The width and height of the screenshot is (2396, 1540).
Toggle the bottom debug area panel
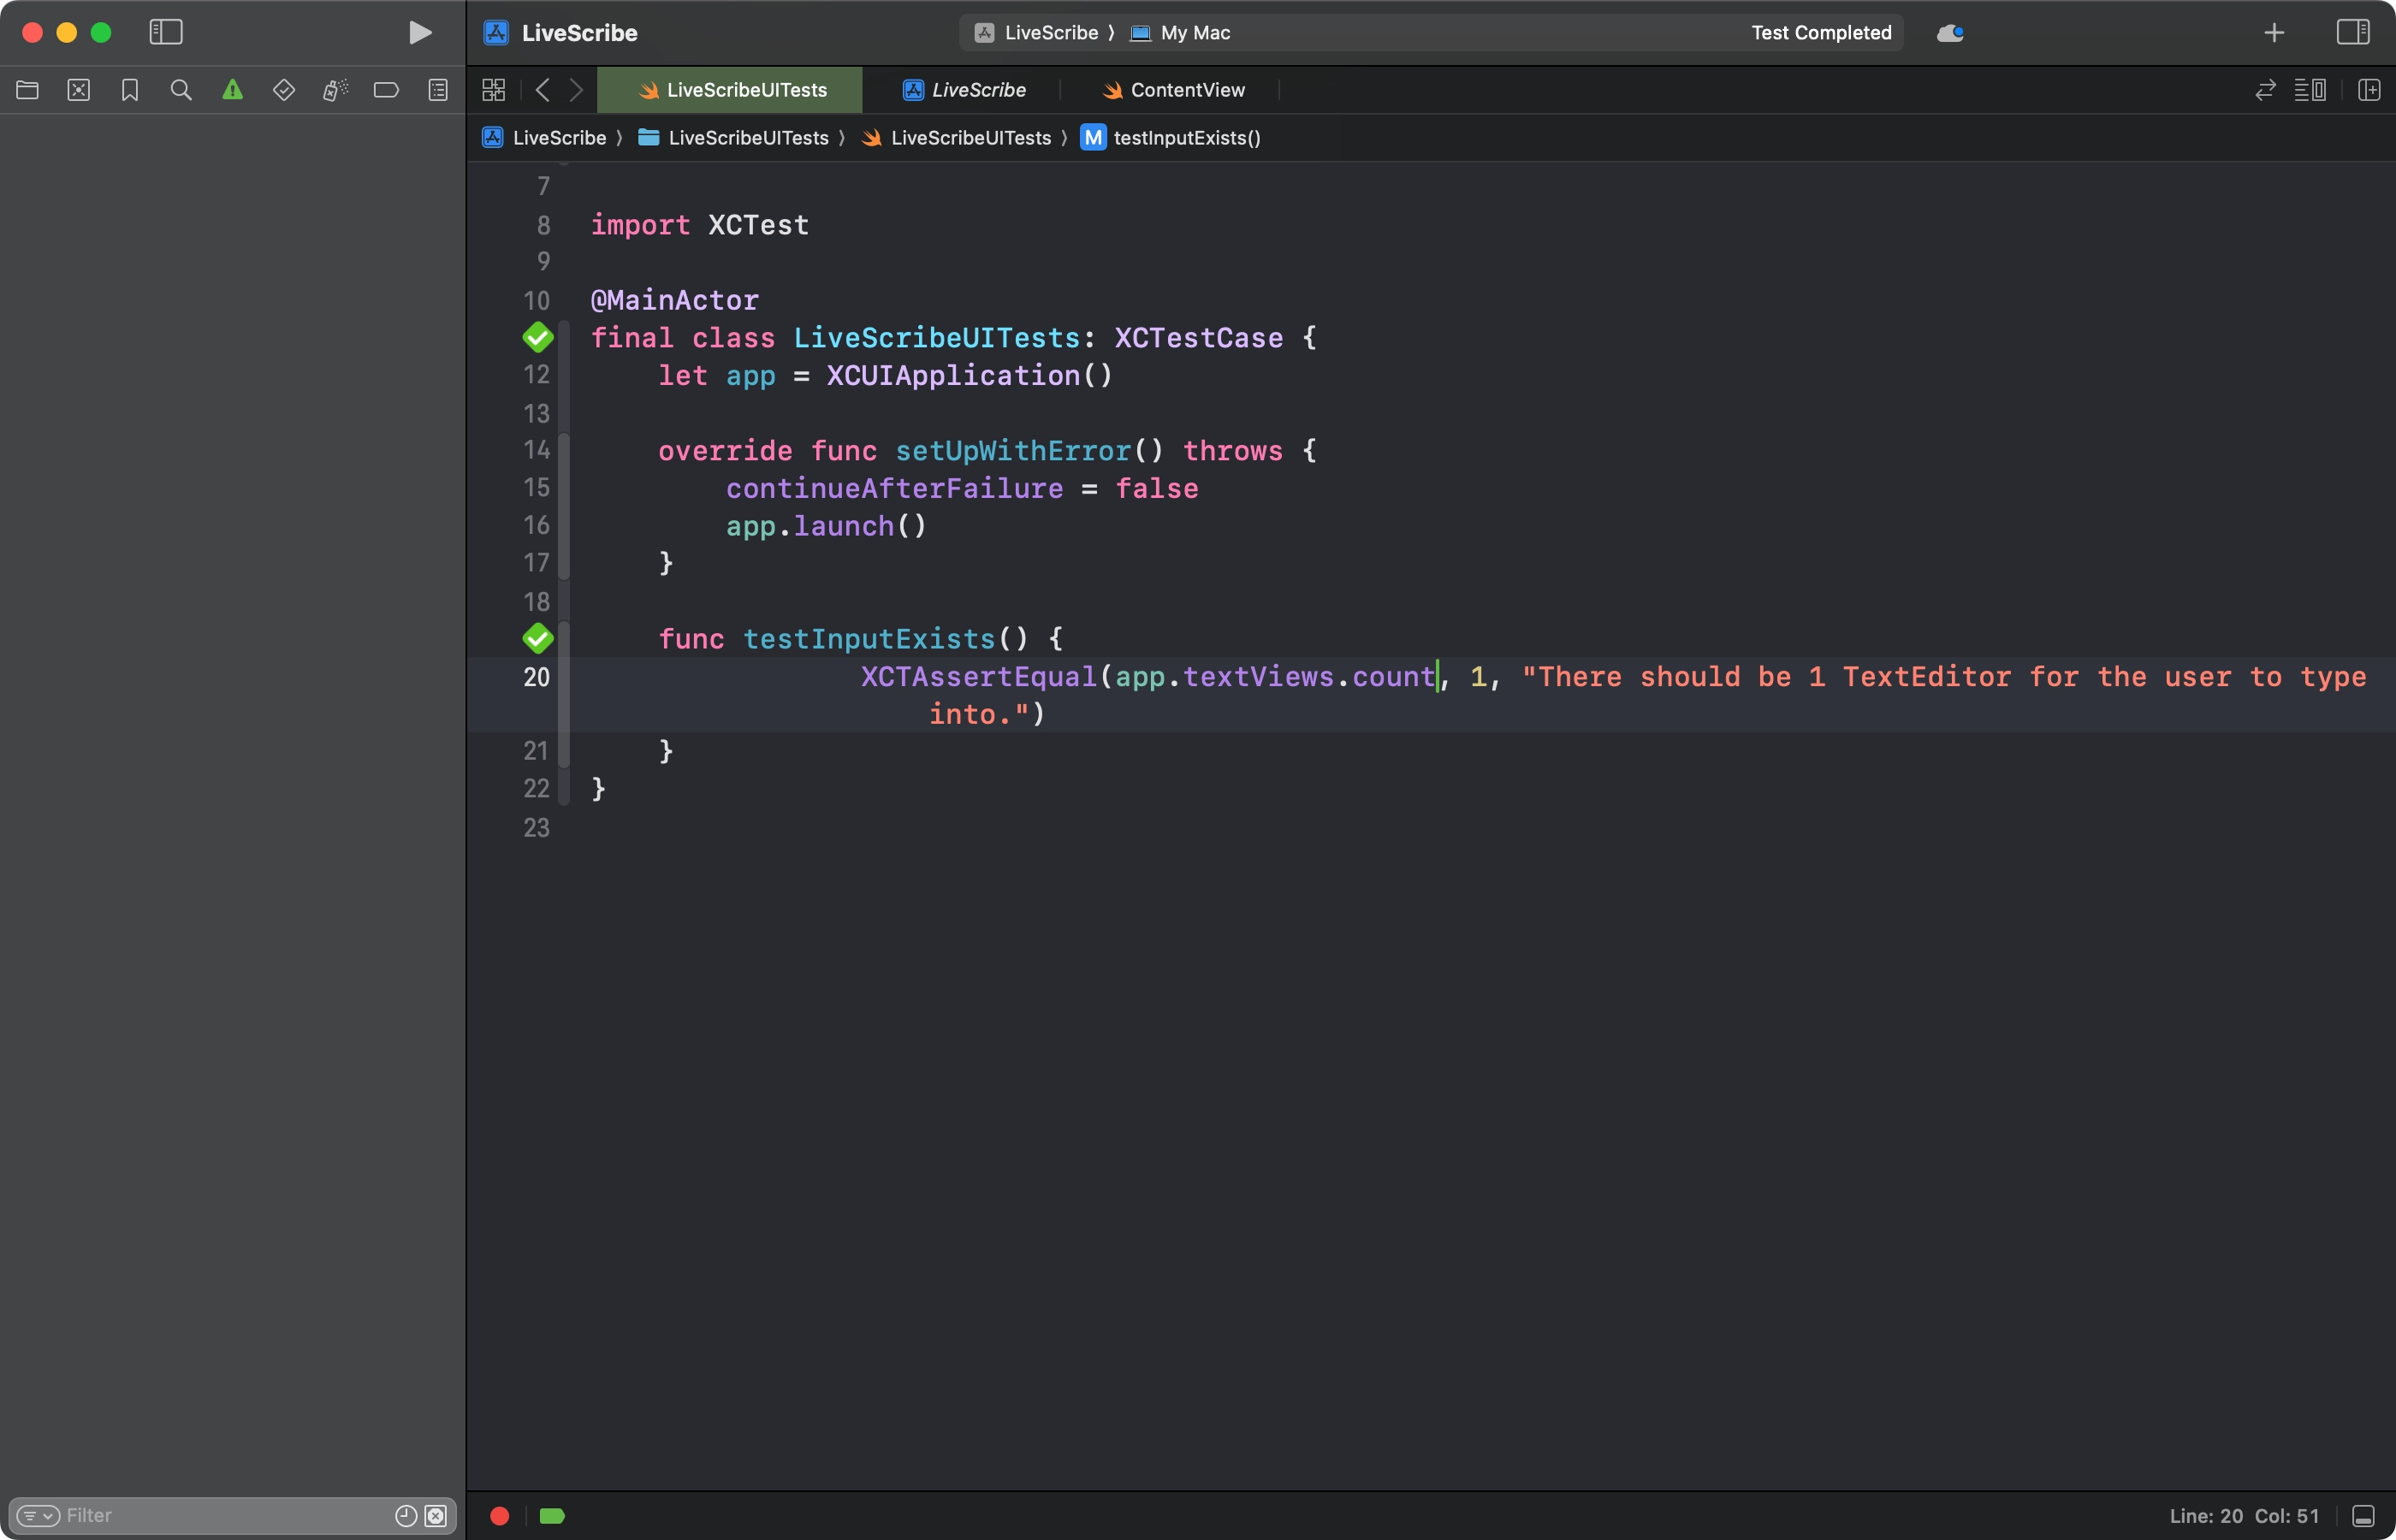click(2363, 1516)
